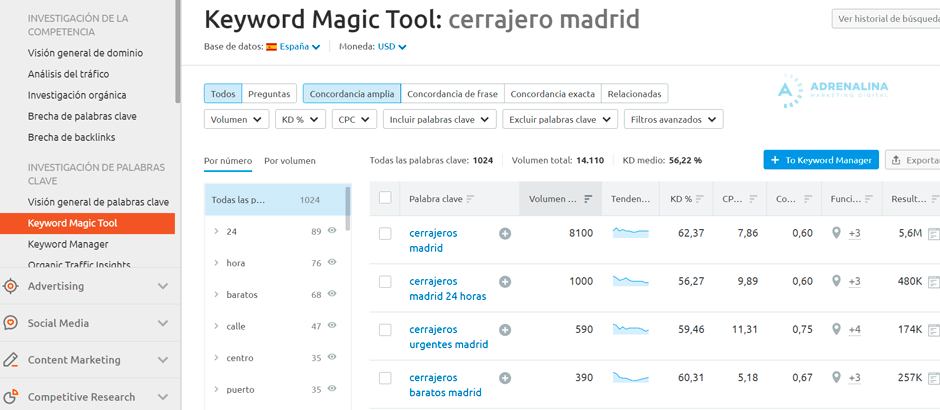This screenshot has height=410, width=940.
Task: Open the Volumen filter dropdown
Action: click(x=237, y=119)
